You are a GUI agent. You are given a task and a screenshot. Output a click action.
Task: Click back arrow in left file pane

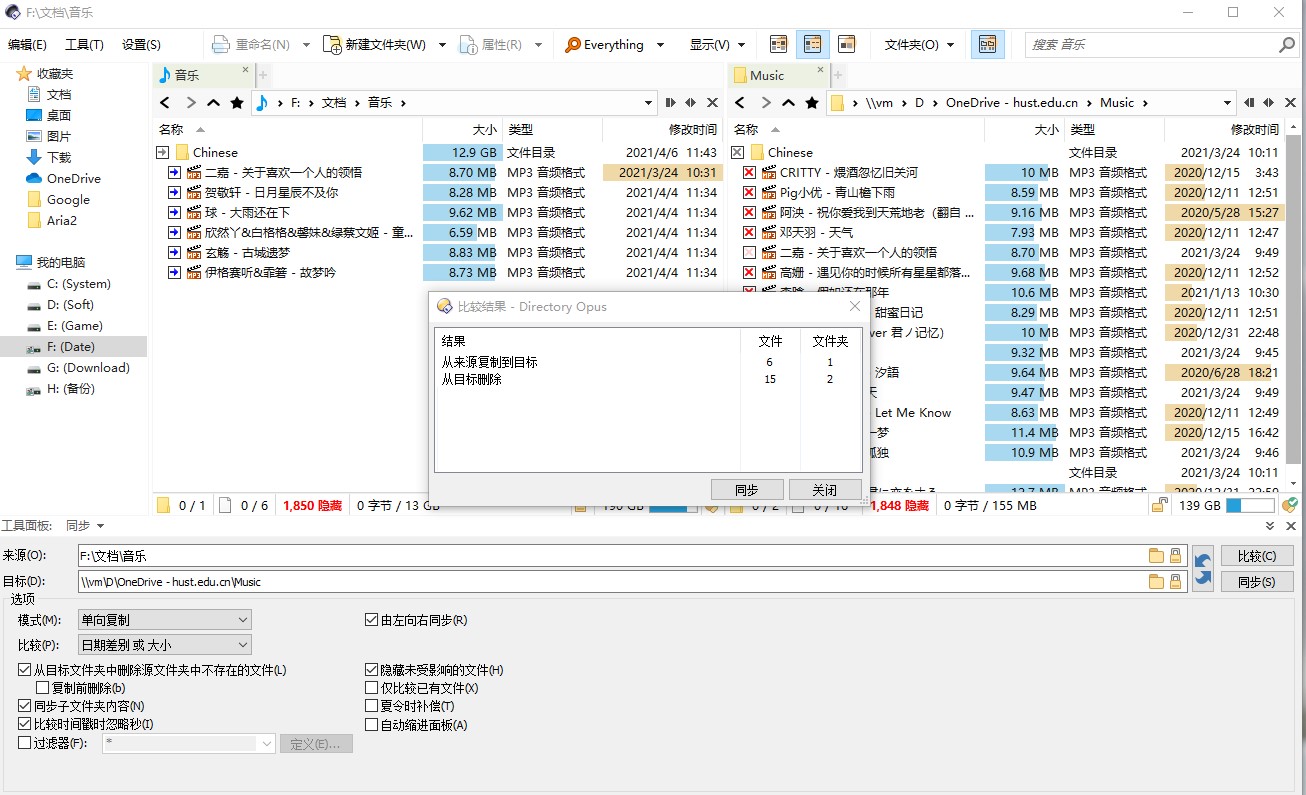point(166,103)
